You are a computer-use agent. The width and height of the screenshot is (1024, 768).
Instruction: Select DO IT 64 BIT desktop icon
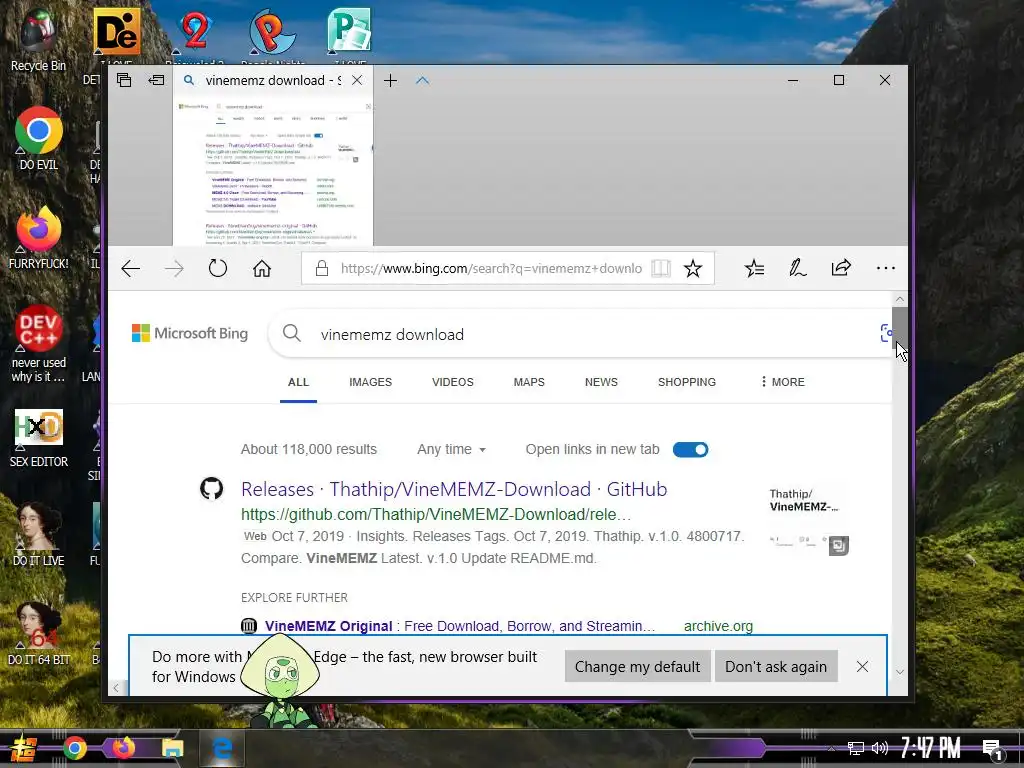click(39, 633)
